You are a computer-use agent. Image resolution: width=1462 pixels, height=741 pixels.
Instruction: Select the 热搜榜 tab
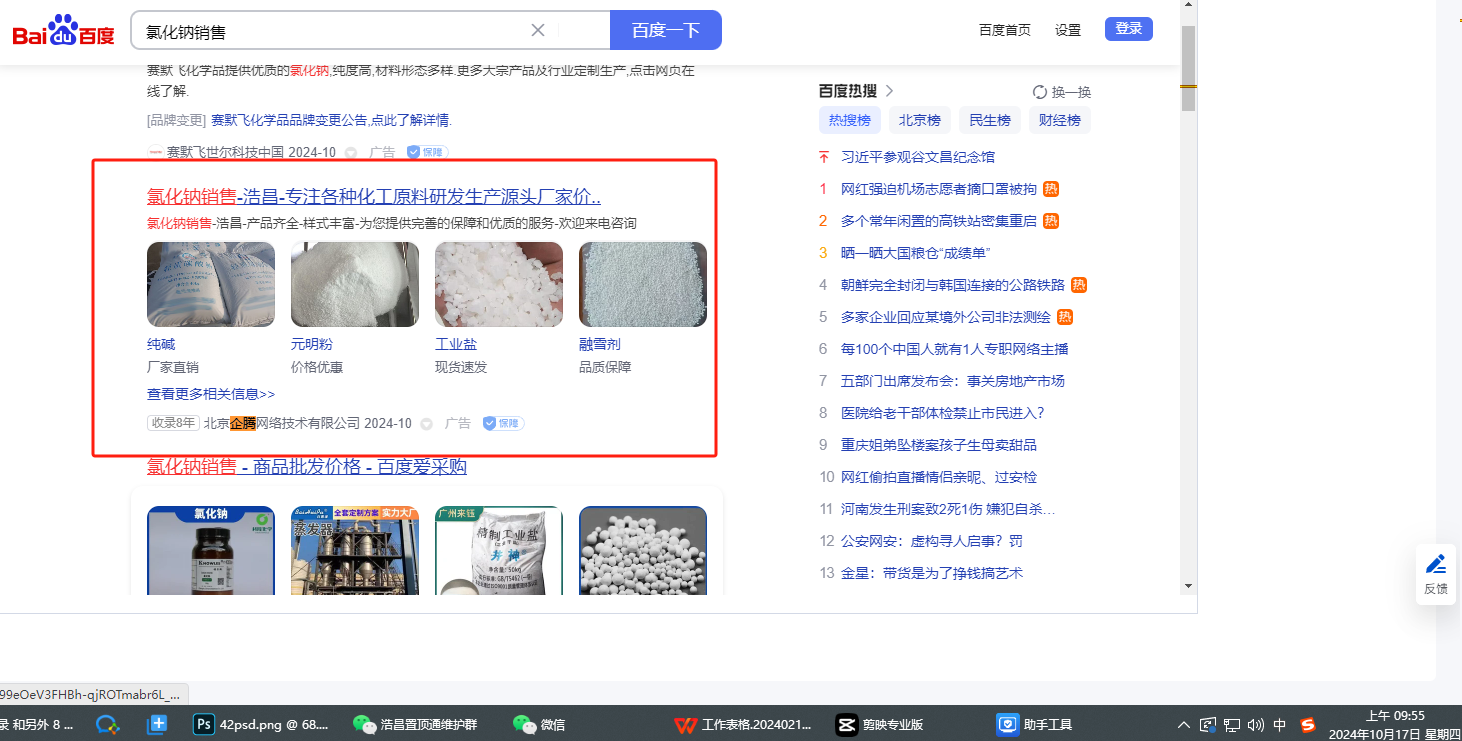(x=850, y=120)
